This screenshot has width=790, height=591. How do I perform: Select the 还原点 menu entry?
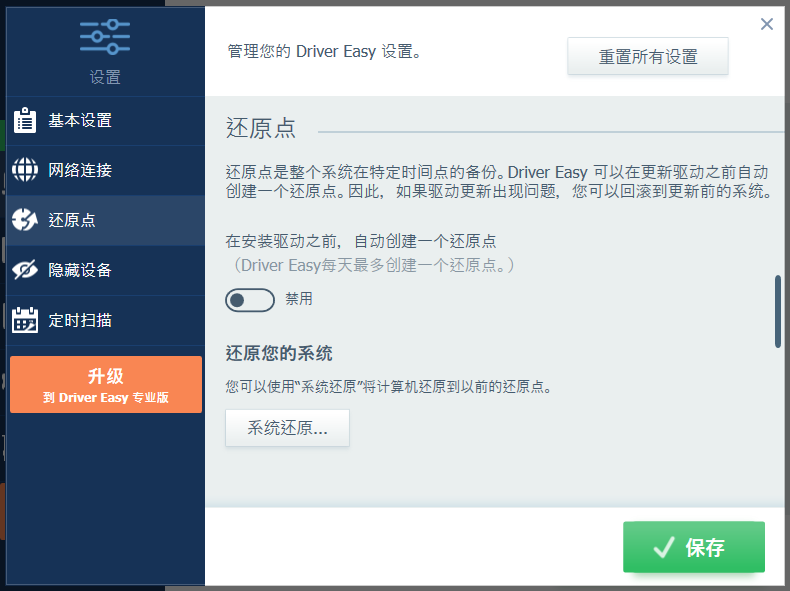105,220
